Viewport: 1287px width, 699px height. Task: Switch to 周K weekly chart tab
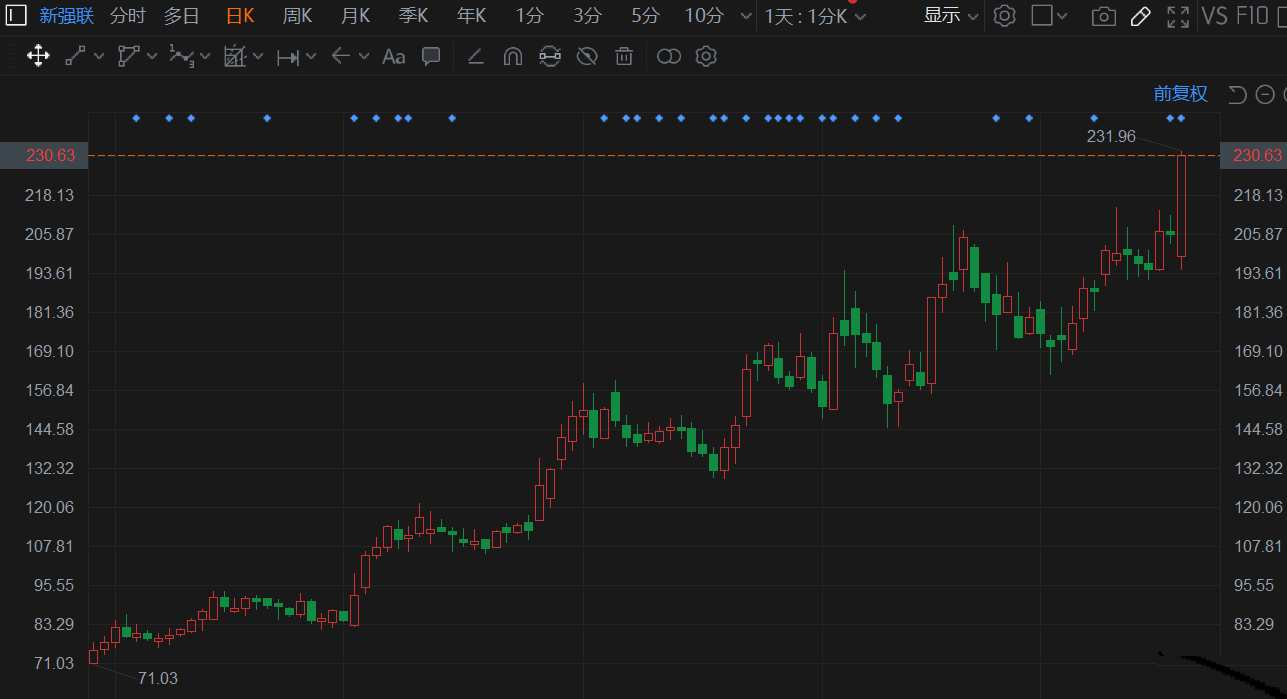tap(297, 15)
